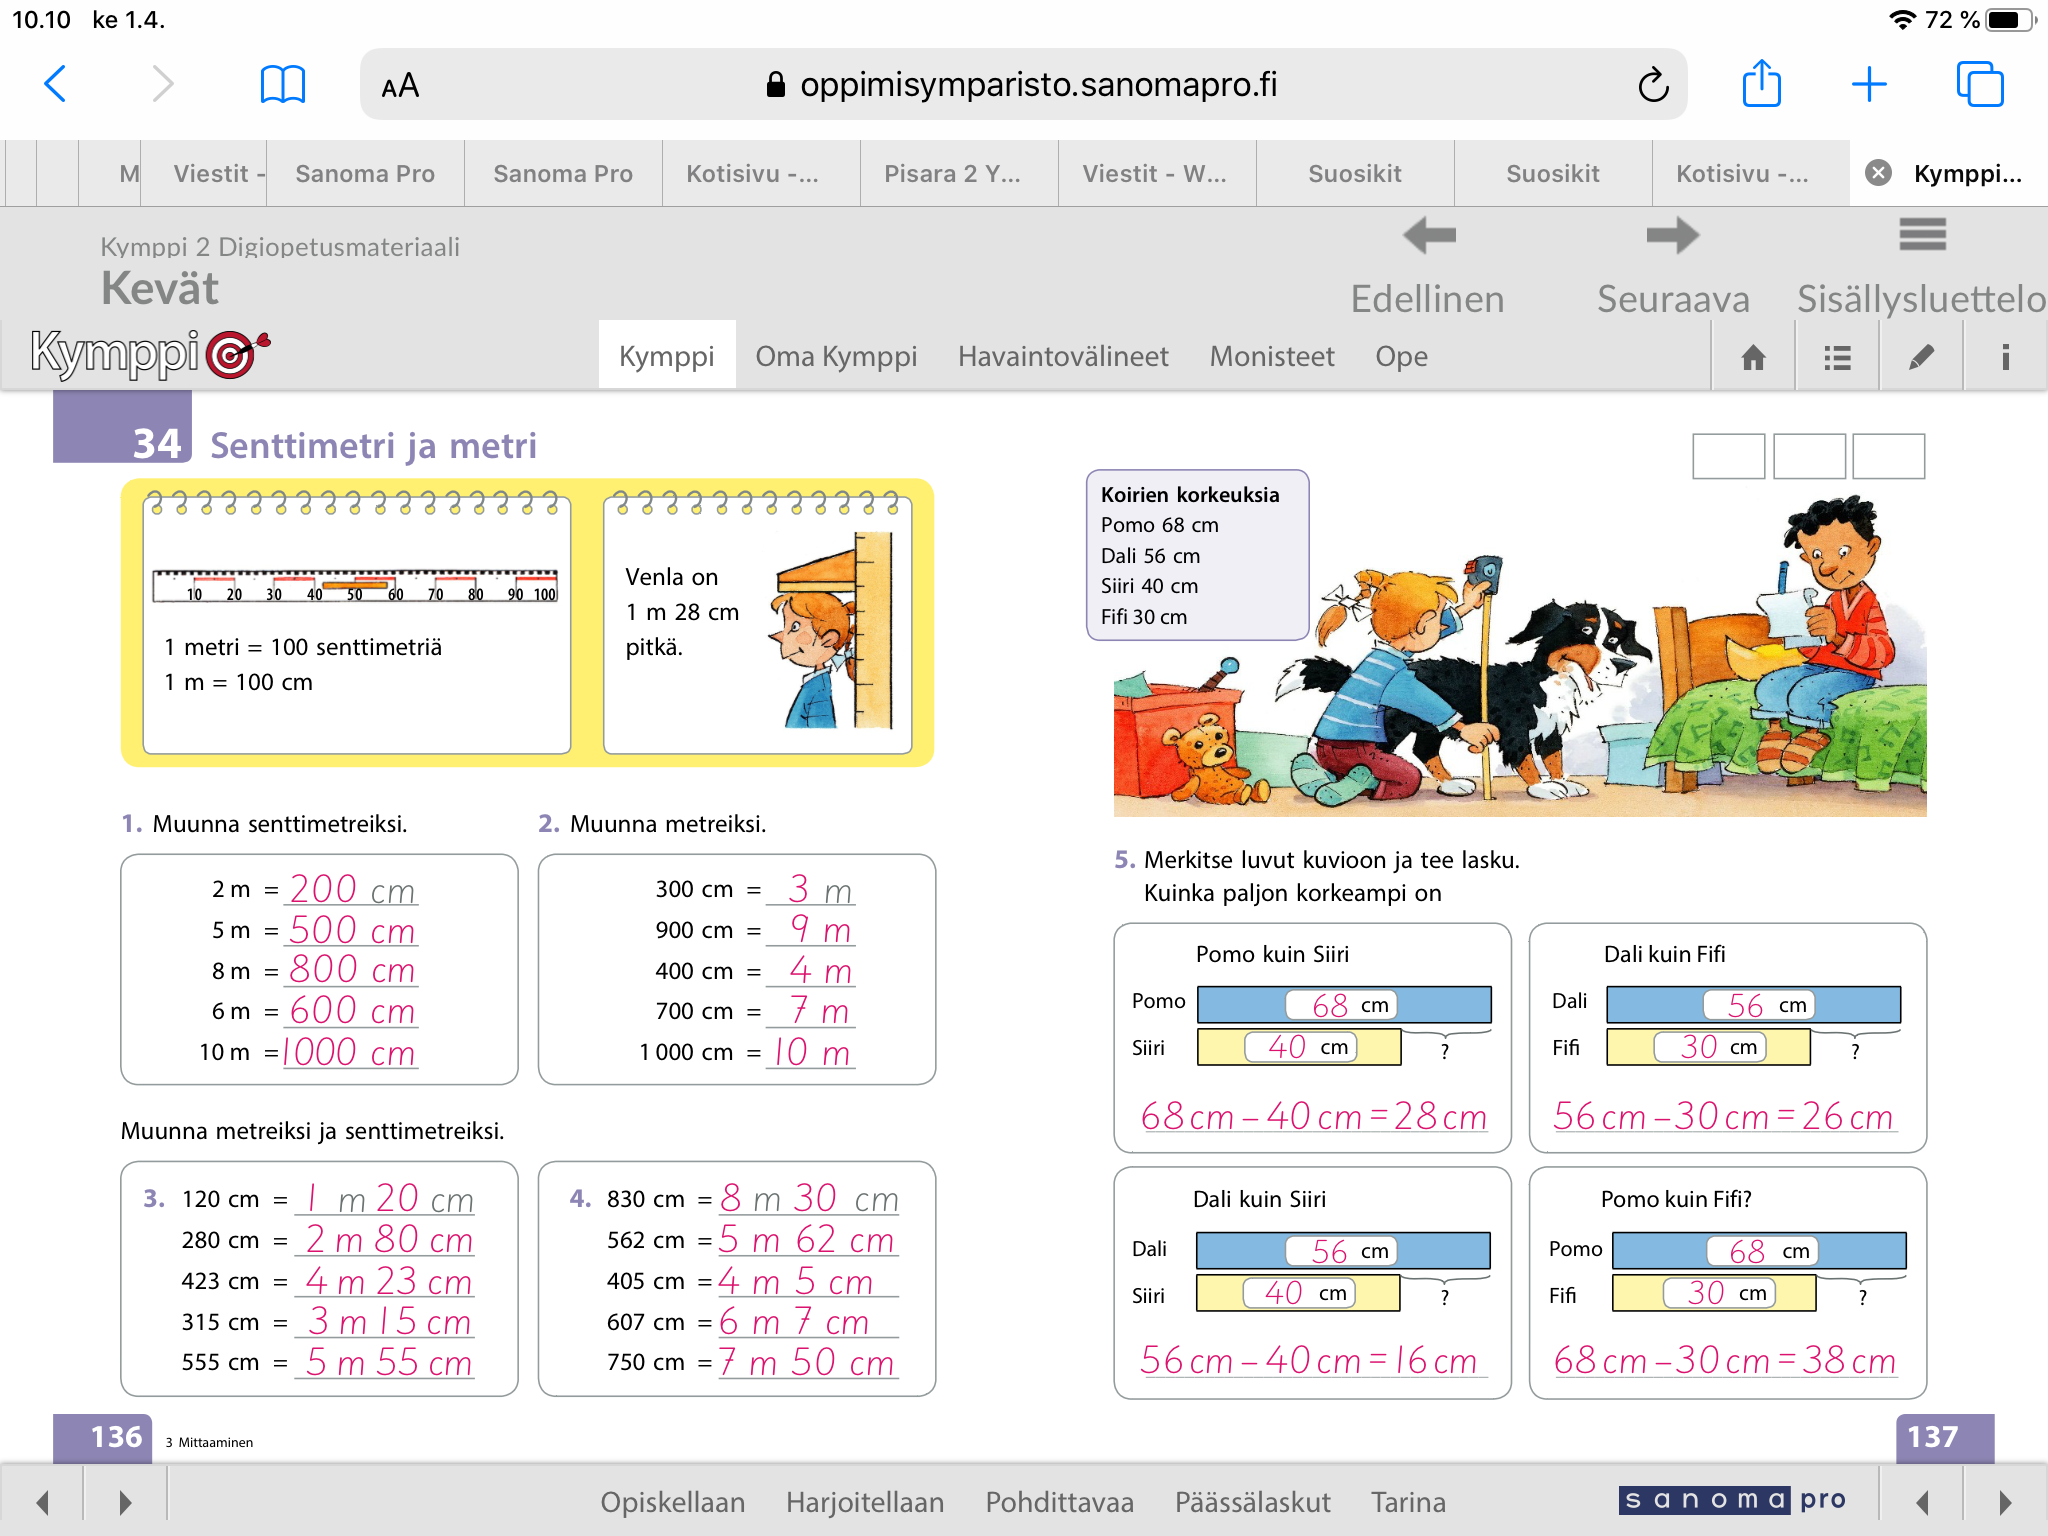Open Sisällysluettelo table of contents menu

point(1921,237)
